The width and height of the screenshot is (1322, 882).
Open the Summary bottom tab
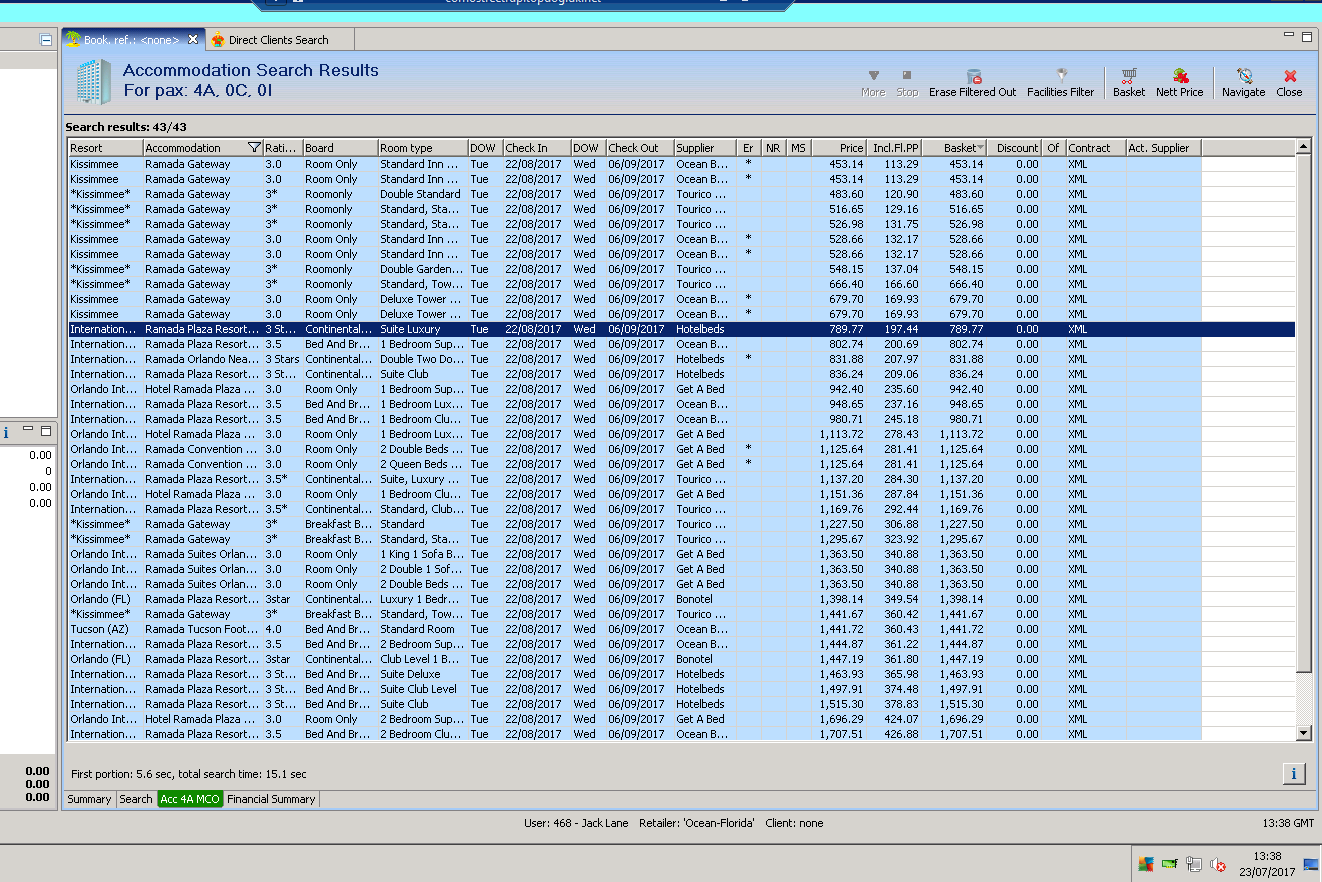click(89, 799)
